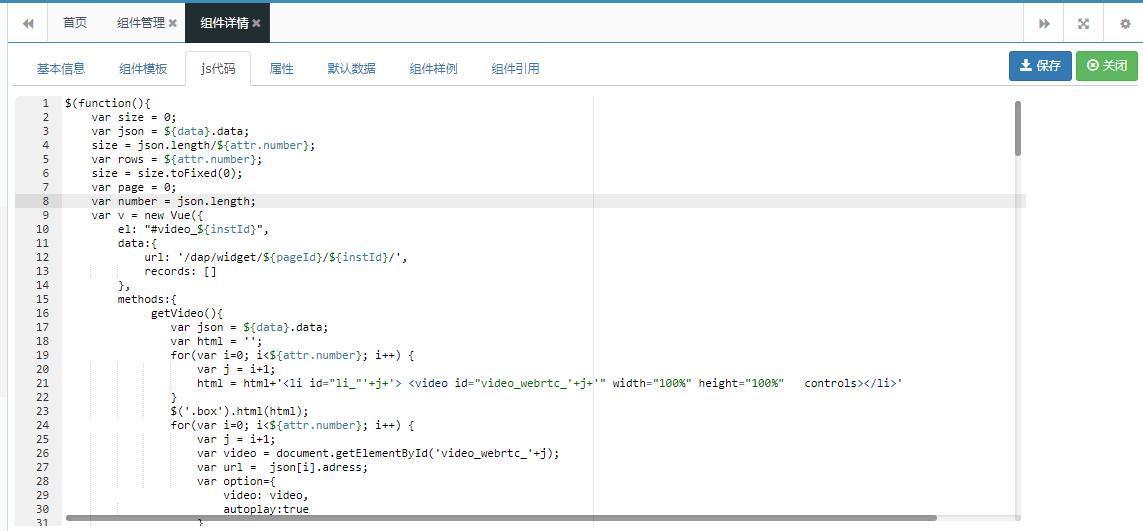Click the text "var v = new Vue({"
Screen dimensions: 1143x531
tap(147, 214)
